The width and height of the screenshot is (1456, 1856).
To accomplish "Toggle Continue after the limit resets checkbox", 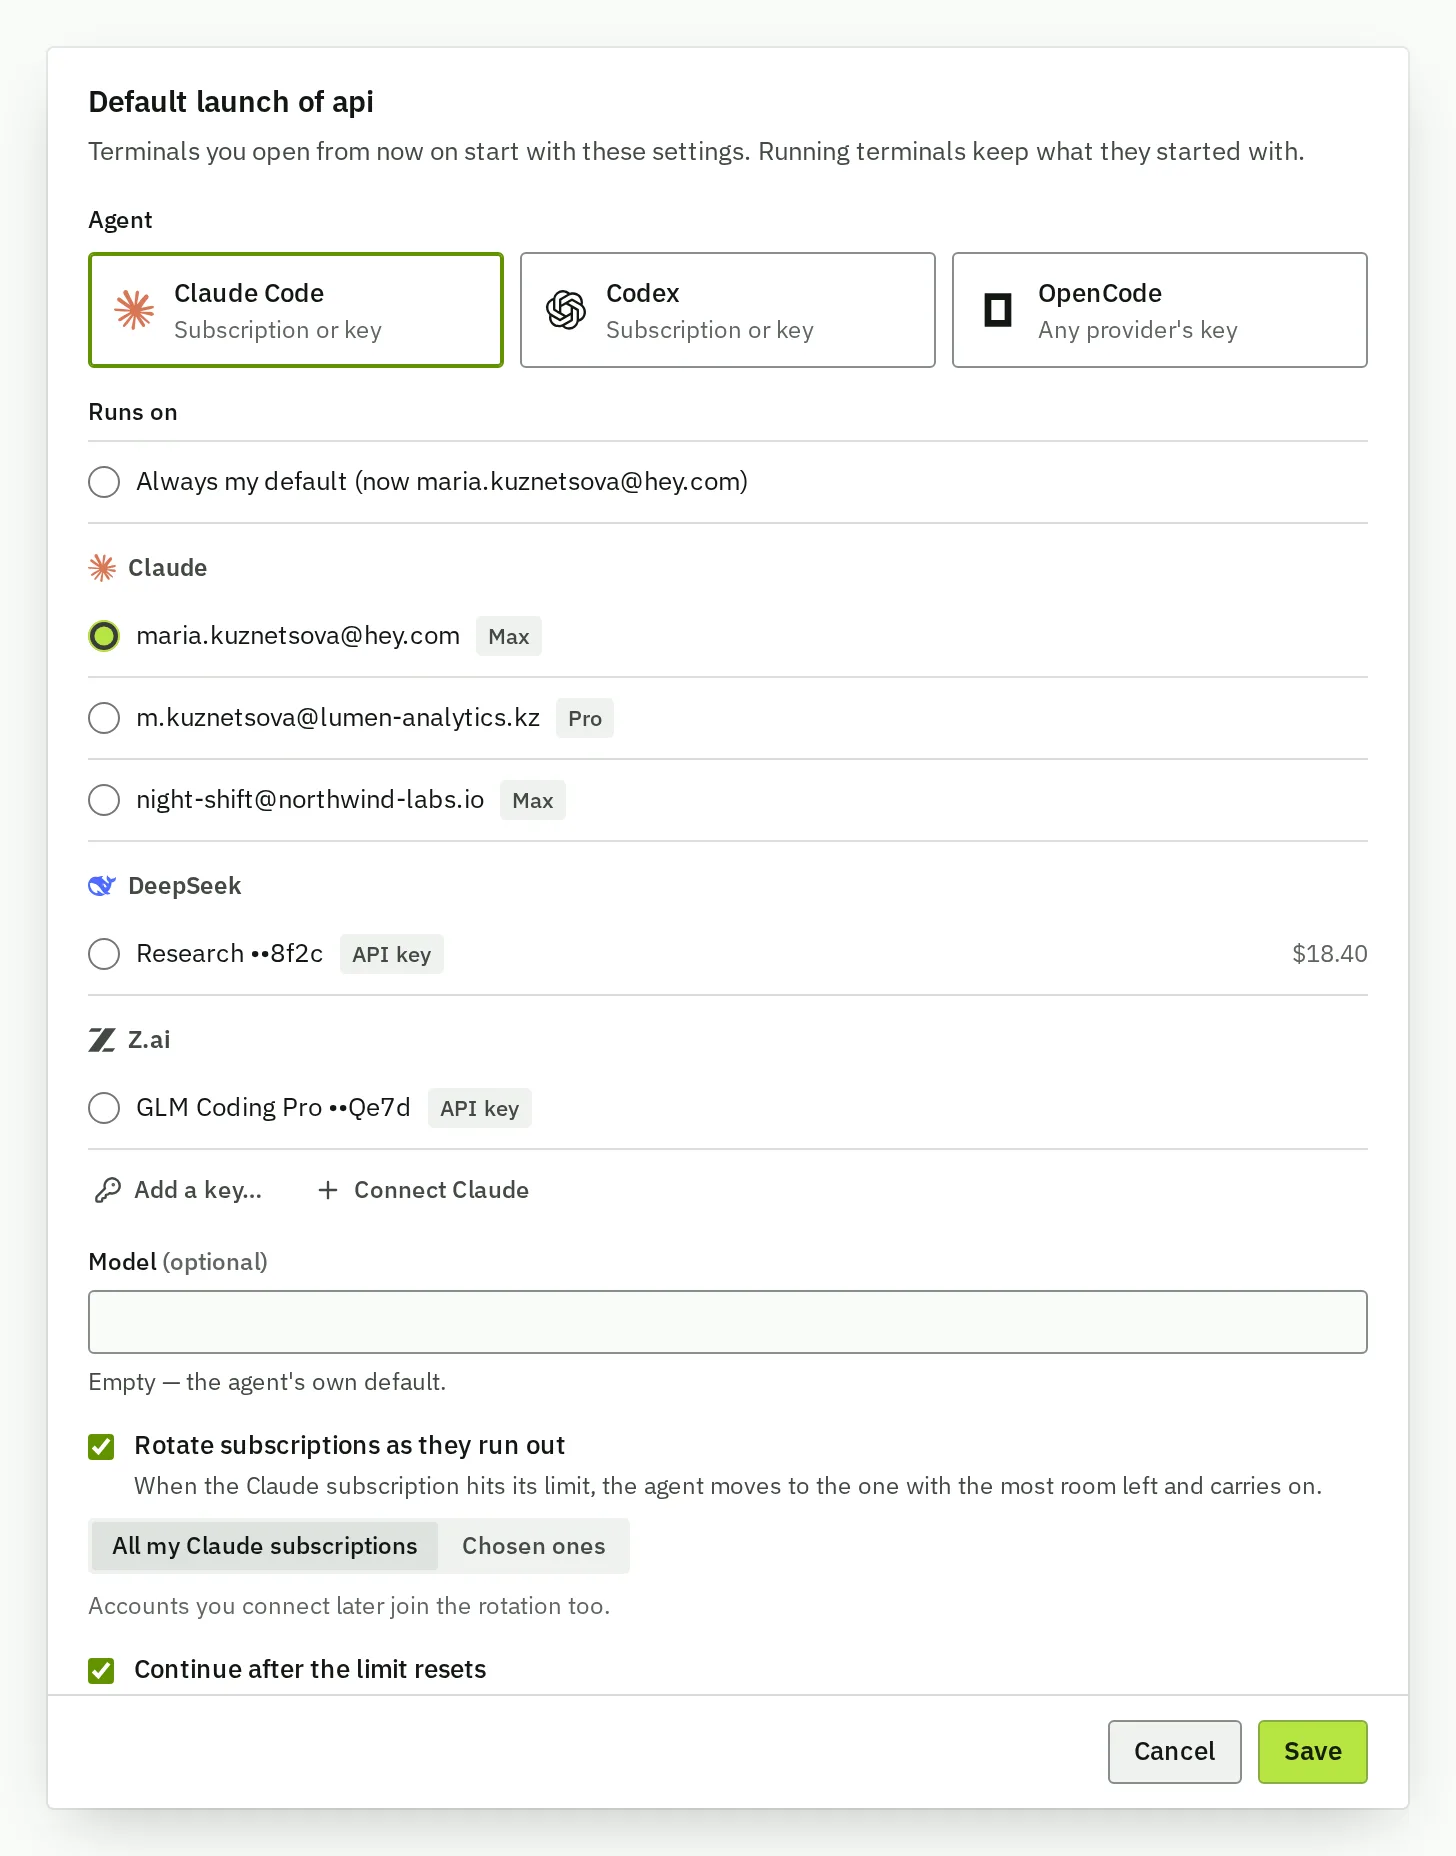I will pos(101,1670).
